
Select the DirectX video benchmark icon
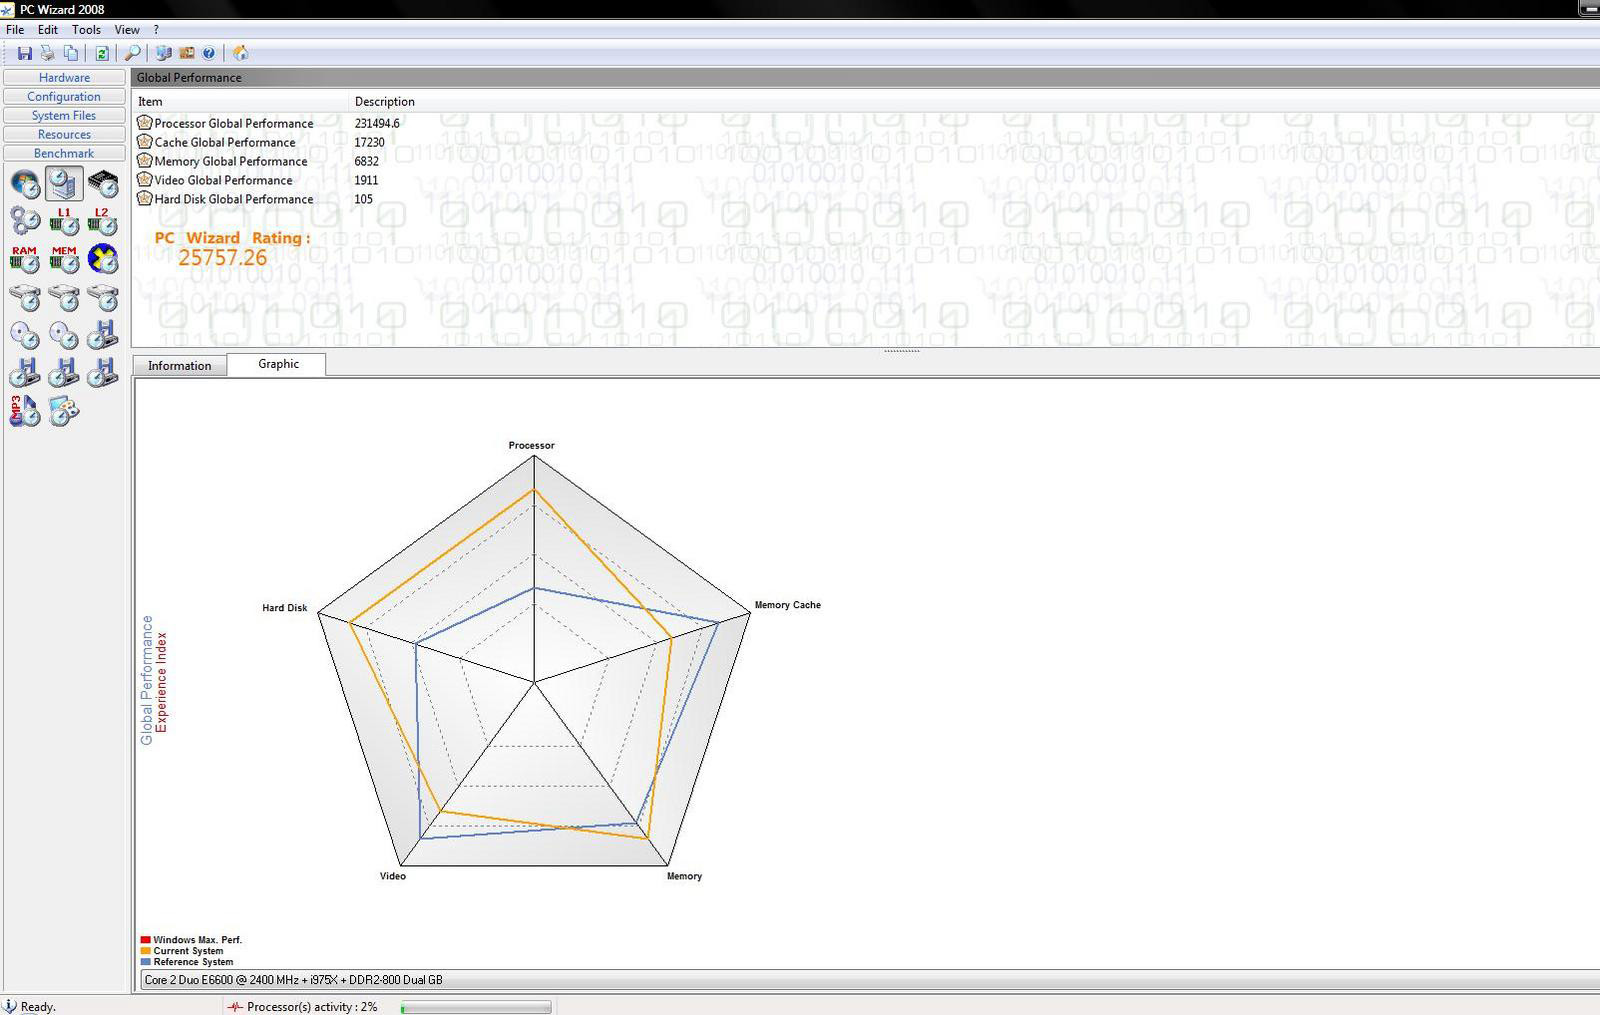[x=102, y=259]
